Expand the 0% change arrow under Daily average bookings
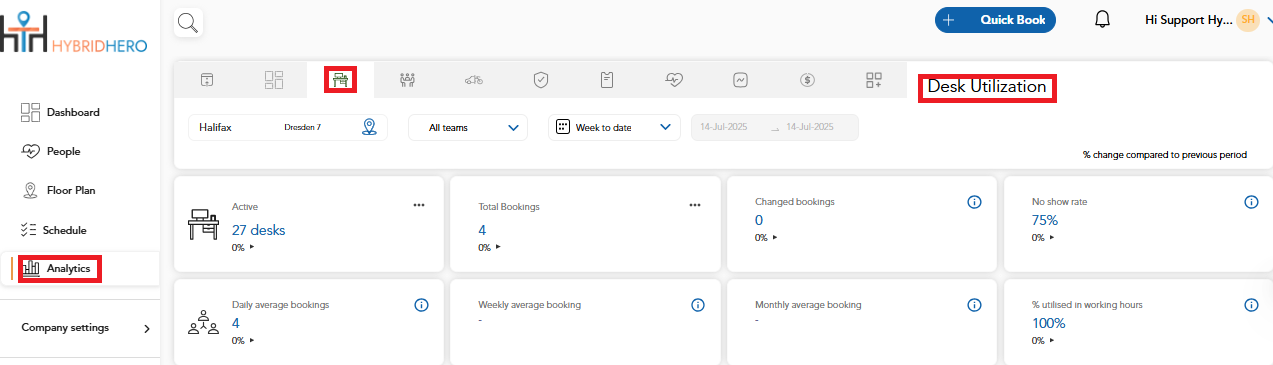This screenshot has height=365, width=1273. 251,341
